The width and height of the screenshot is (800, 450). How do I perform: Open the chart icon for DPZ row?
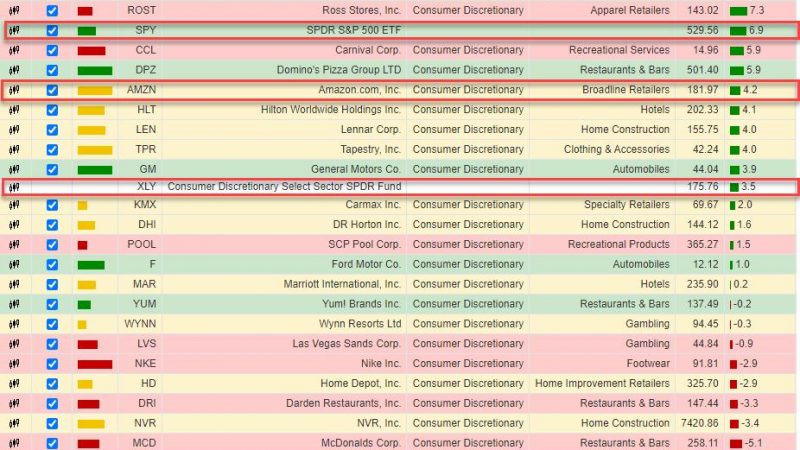click(14, 70)
